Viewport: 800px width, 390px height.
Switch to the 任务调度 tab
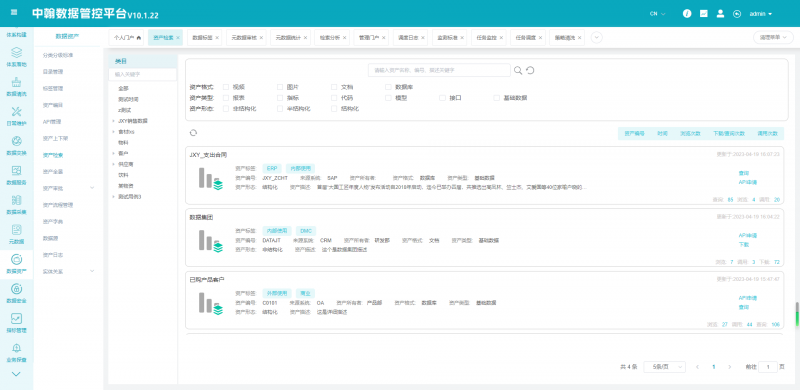(x=528, y=38)
